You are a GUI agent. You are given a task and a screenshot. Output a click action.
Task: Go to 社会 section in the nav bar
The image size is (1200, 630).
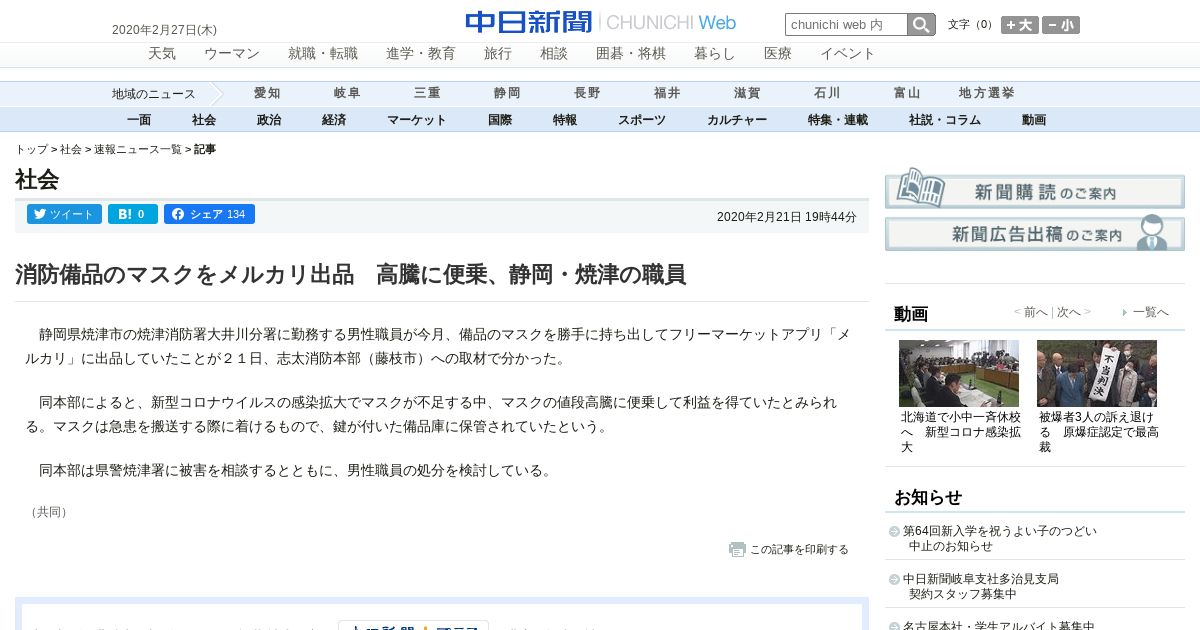click(204, 120)
